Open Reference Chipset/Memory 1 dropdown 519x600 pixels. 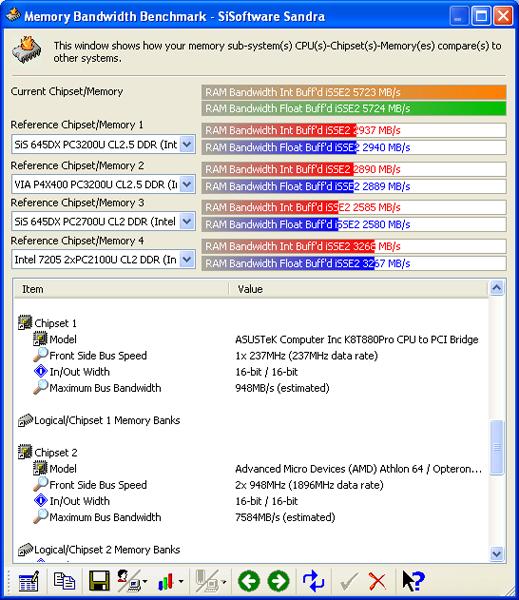187,145
